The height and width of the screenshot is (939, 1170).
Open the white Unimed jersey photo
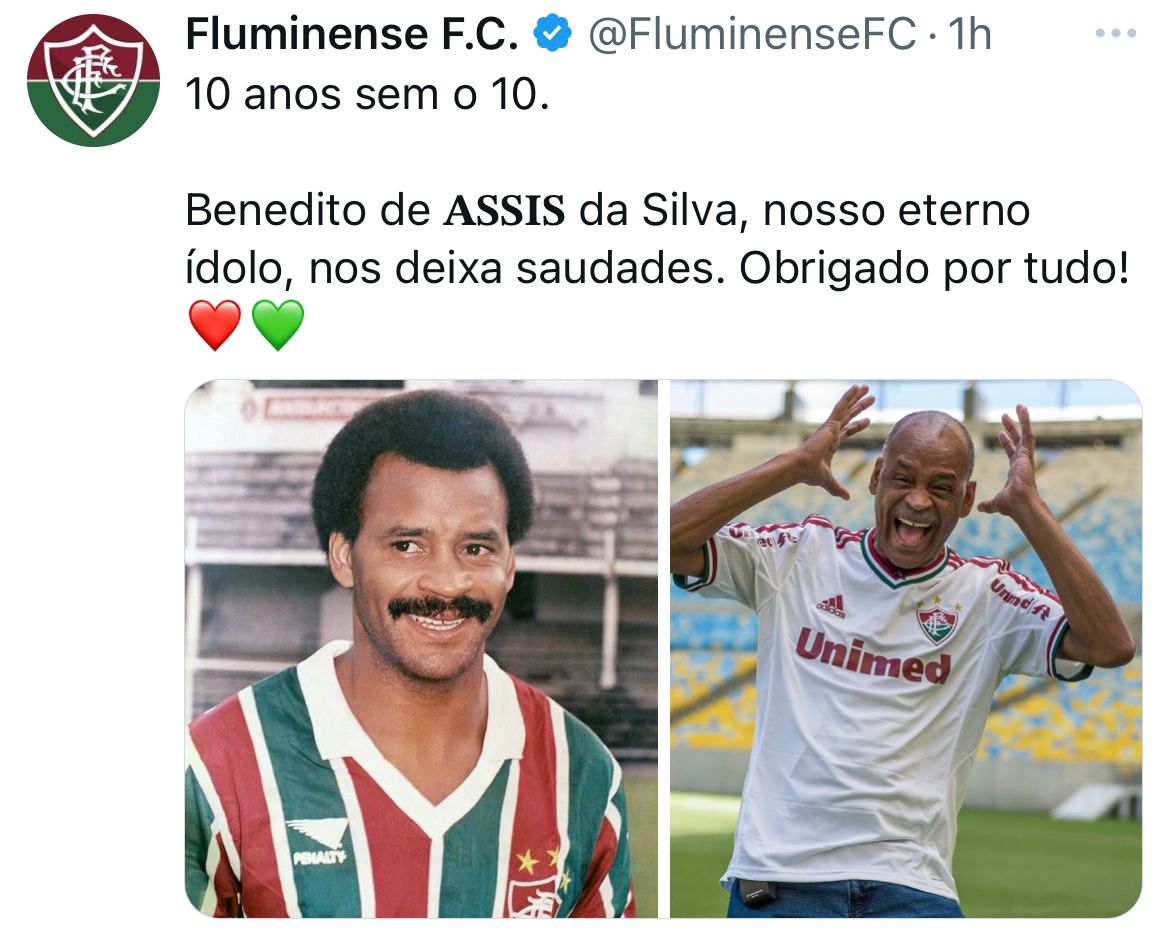[x=906, y=648]
